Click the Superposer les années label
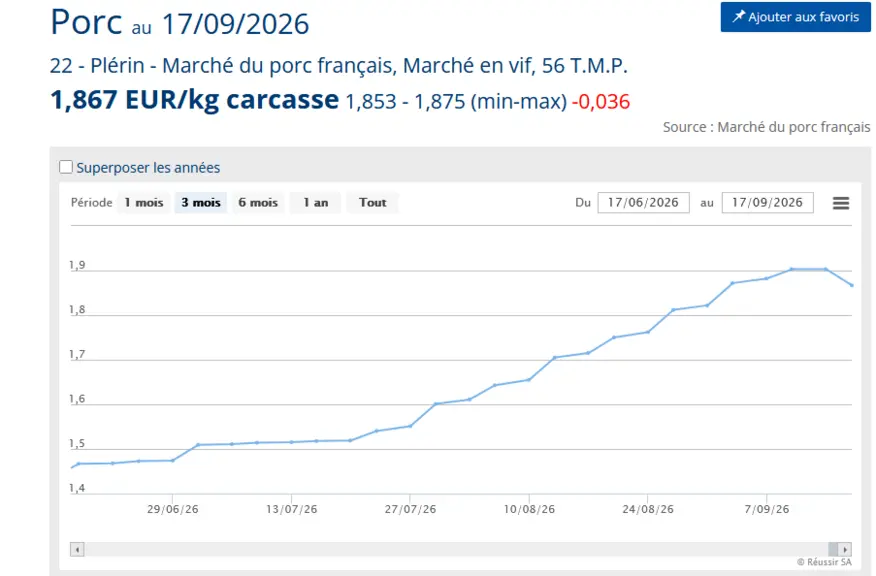Screen dimensions: 876x576 pyautogui.click(x=148, y=168)
